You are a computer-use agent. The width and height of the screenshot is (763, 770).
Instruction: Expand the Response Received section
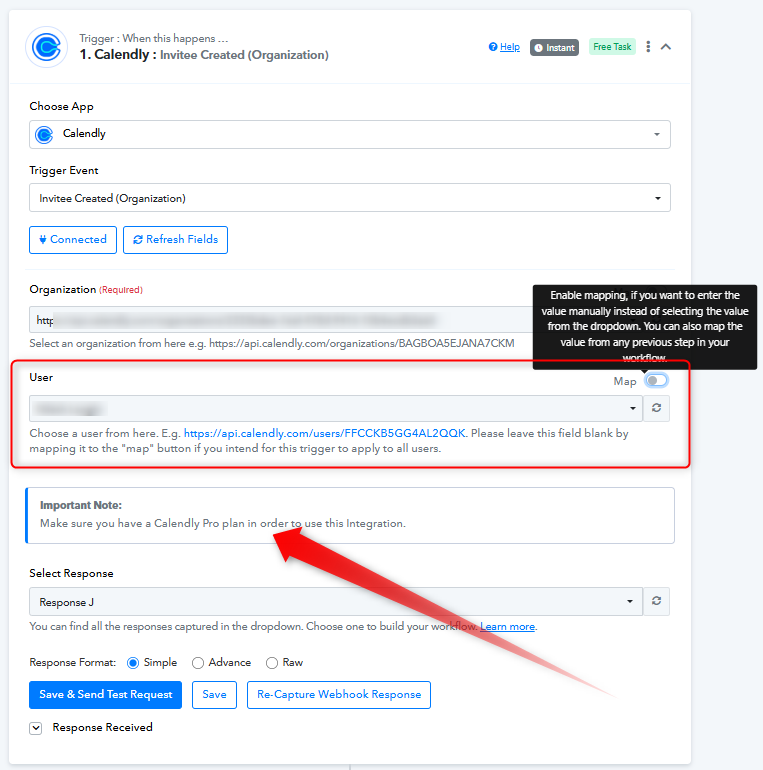point(35,728)
